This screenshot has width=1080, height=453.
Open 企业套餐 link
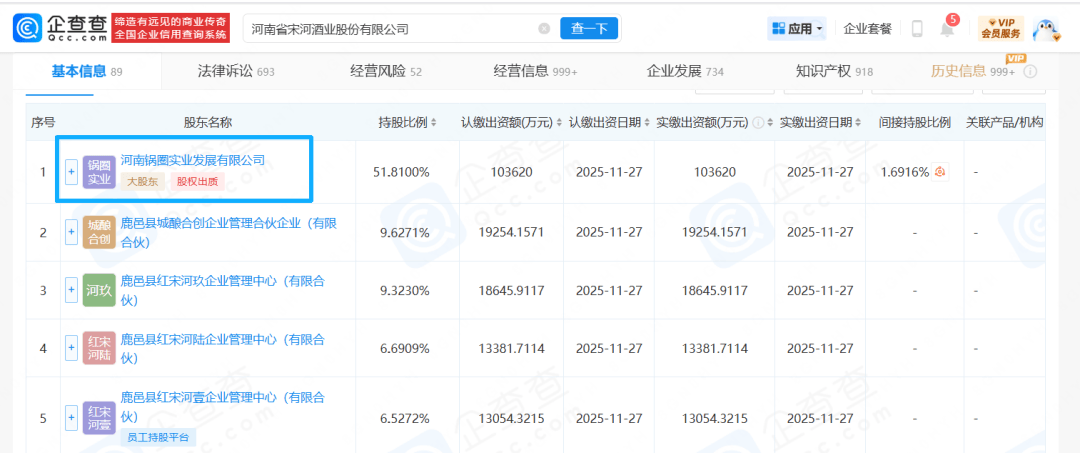click(x=868, y=29)
